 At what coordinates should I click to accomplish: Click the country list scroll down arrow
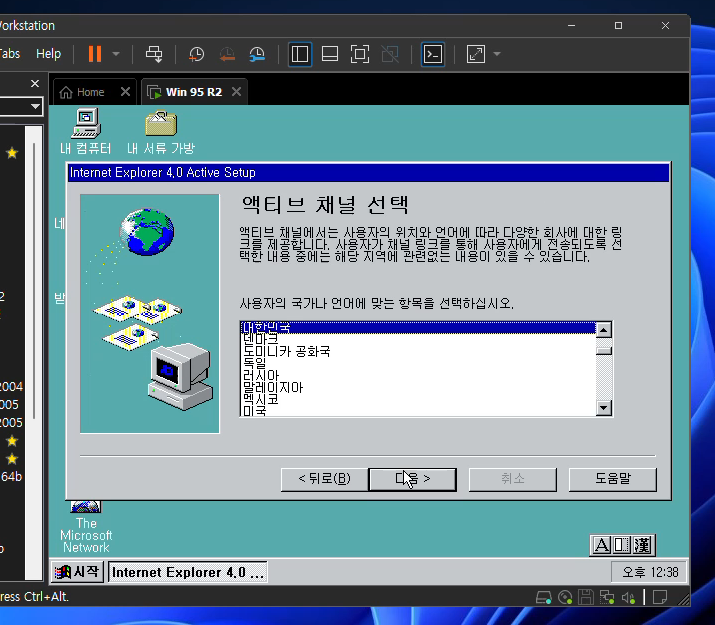click(x=604, y=408)
